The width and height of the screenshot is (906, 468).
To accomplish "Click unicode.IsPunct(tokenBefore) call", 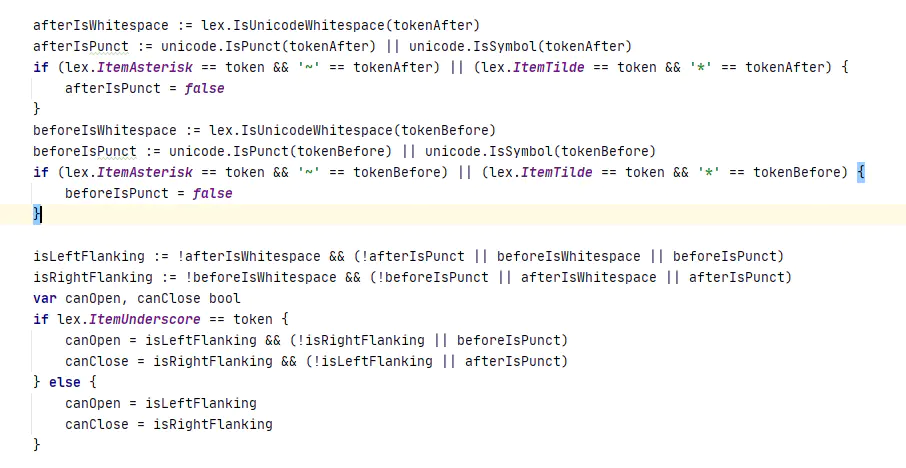I will coord(280,151).
